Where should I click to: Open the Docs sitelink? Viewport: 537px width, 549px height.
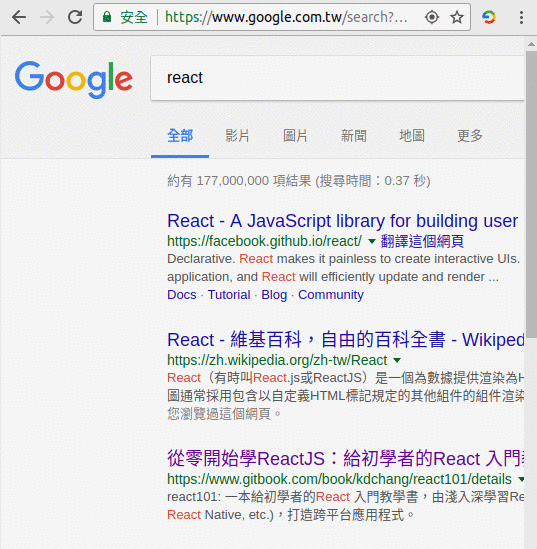tap(182, 295)
